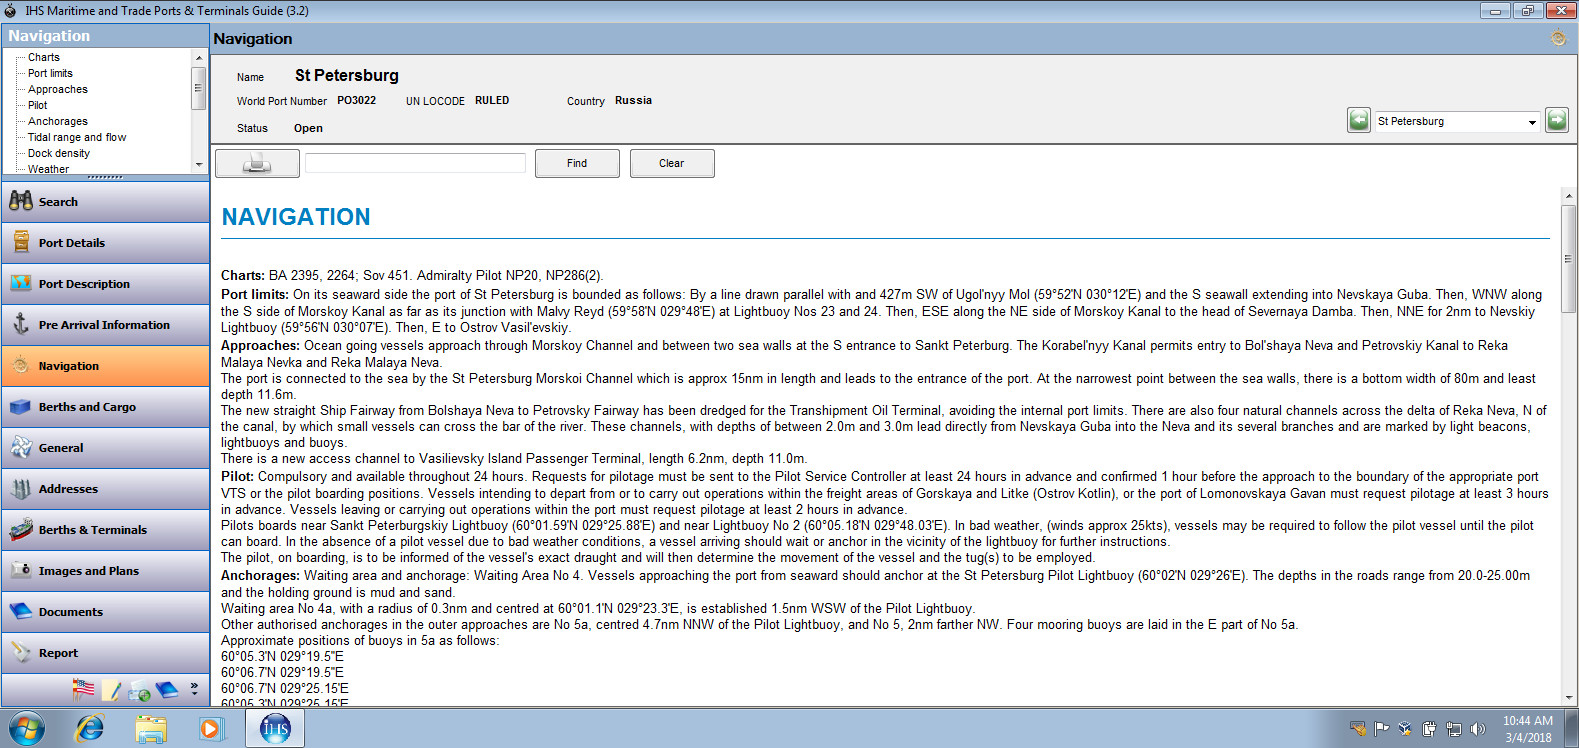Click the notepad with pen icon
The width and height of the screenshot is (1579, 748).
click(112, 690)
